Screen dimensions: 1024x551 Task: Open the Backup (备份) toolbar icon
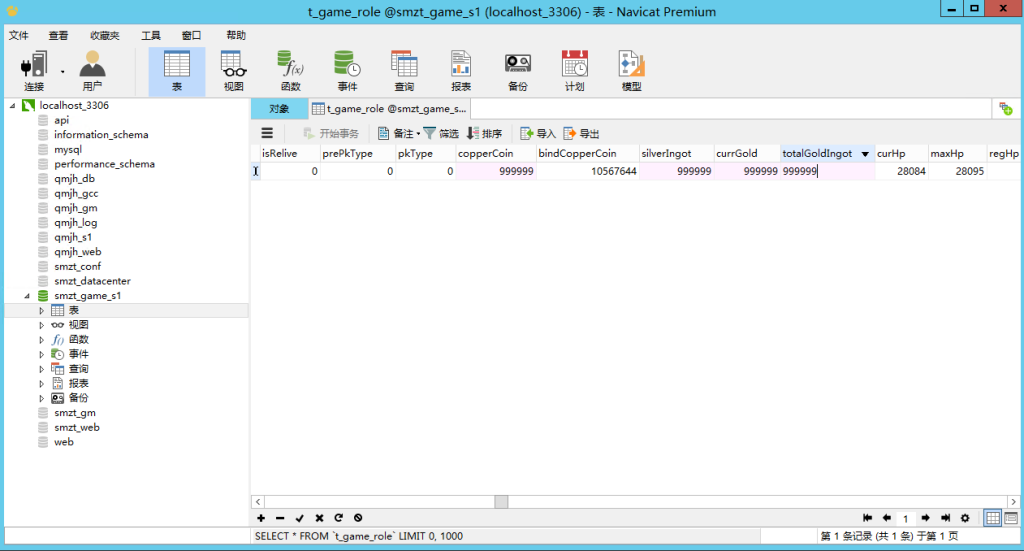(x=517, y=71)
